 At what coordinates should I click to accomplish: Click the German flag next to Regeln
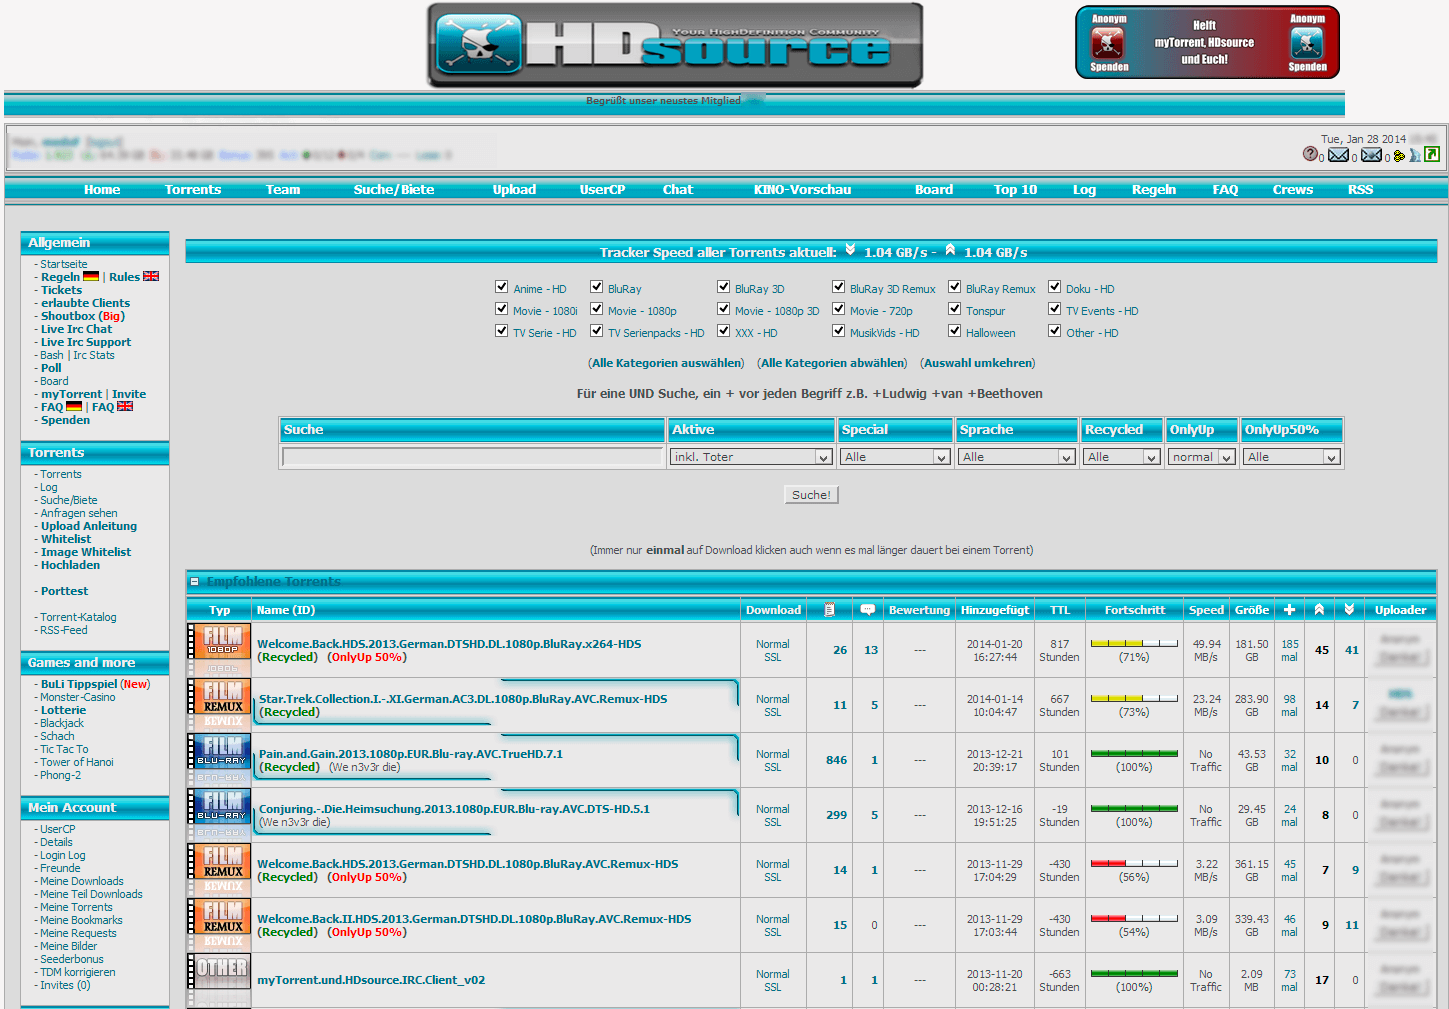pyautogui.click(x=91, y=276)
